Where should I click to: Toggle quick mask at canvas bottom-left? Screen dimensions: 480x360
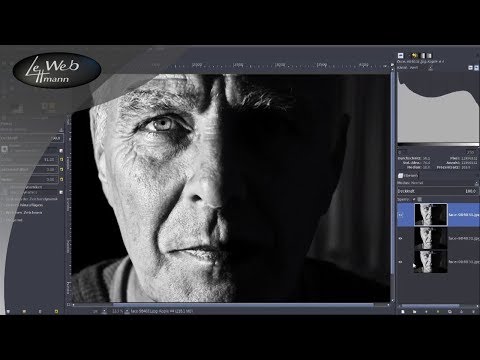69,304
